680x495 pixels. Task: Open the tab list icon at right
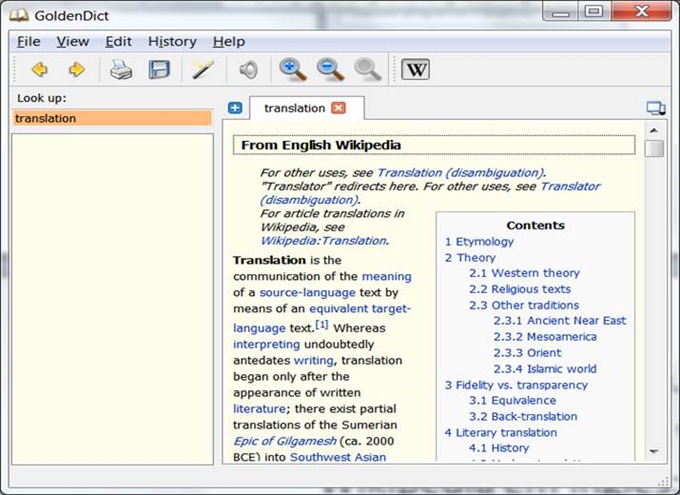pyautogui.click(x=656, y=108)
